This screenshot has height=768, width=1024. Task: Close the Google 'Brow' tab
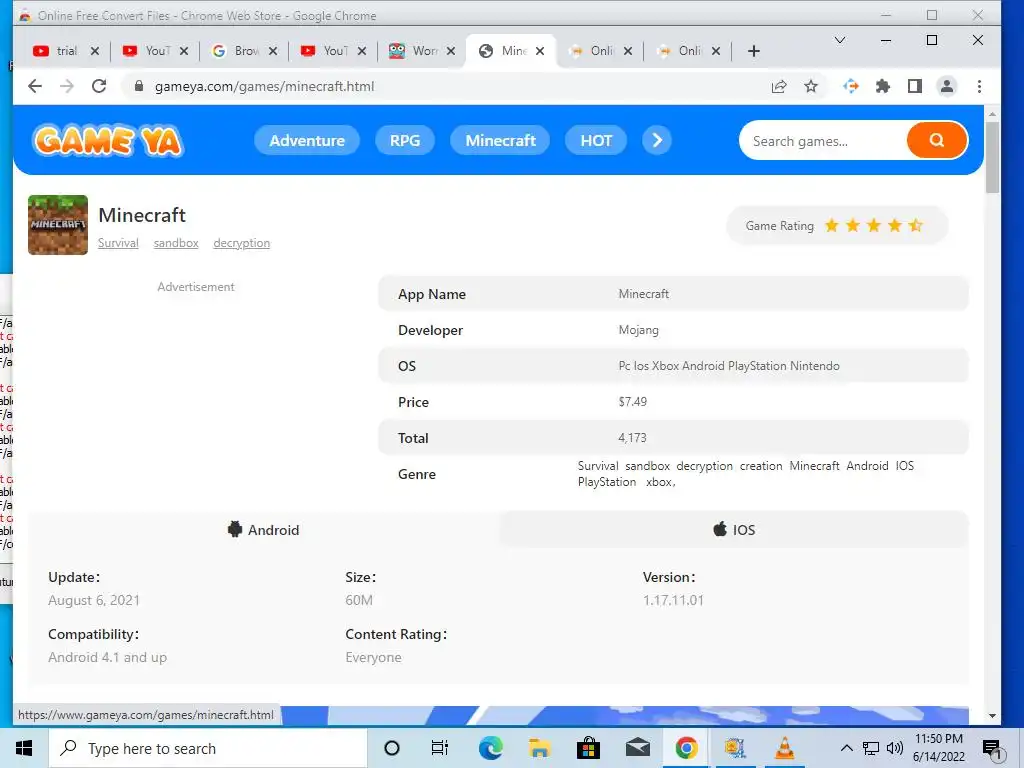(273, 51)
